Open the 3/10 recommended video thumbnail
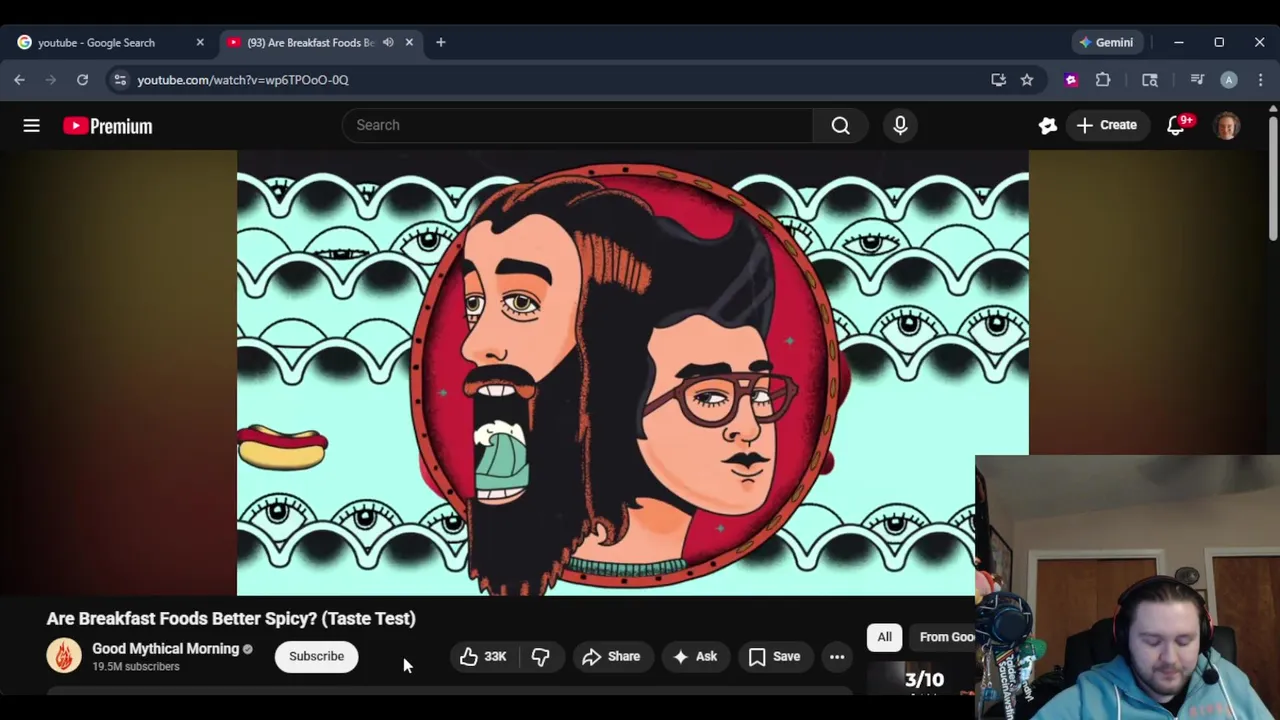The image size is (1280, 720). [x=921, y=678]
